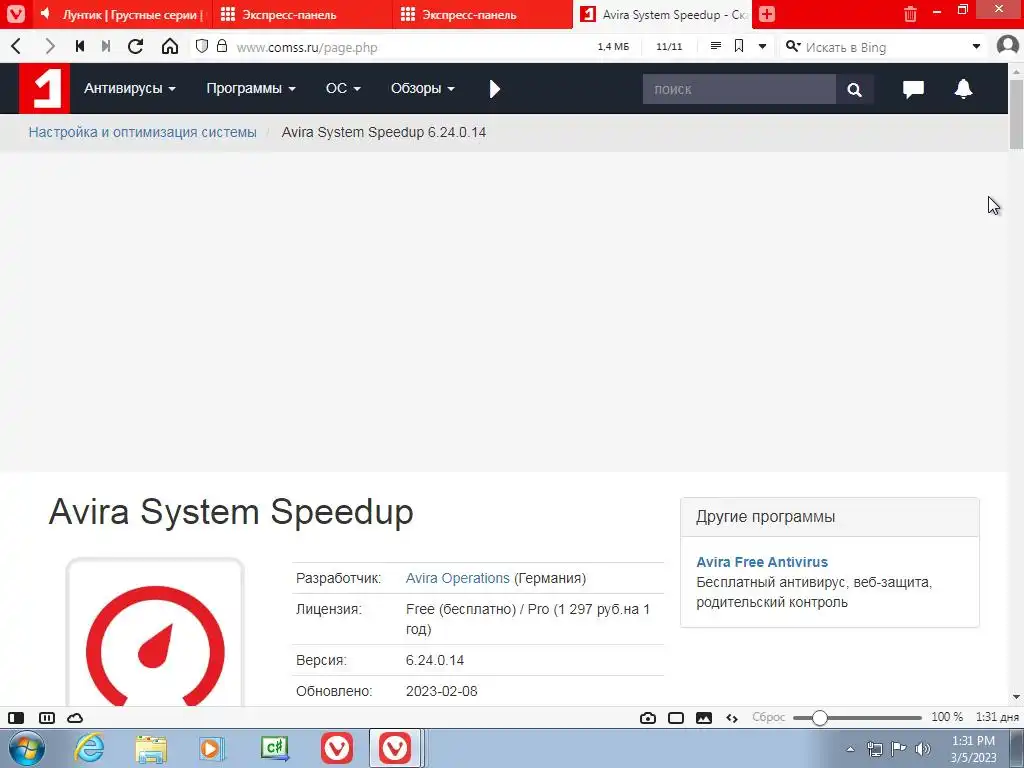Go back to the previous page
The width and height of the screenshot is (1024, 768).
click(17, 46)
